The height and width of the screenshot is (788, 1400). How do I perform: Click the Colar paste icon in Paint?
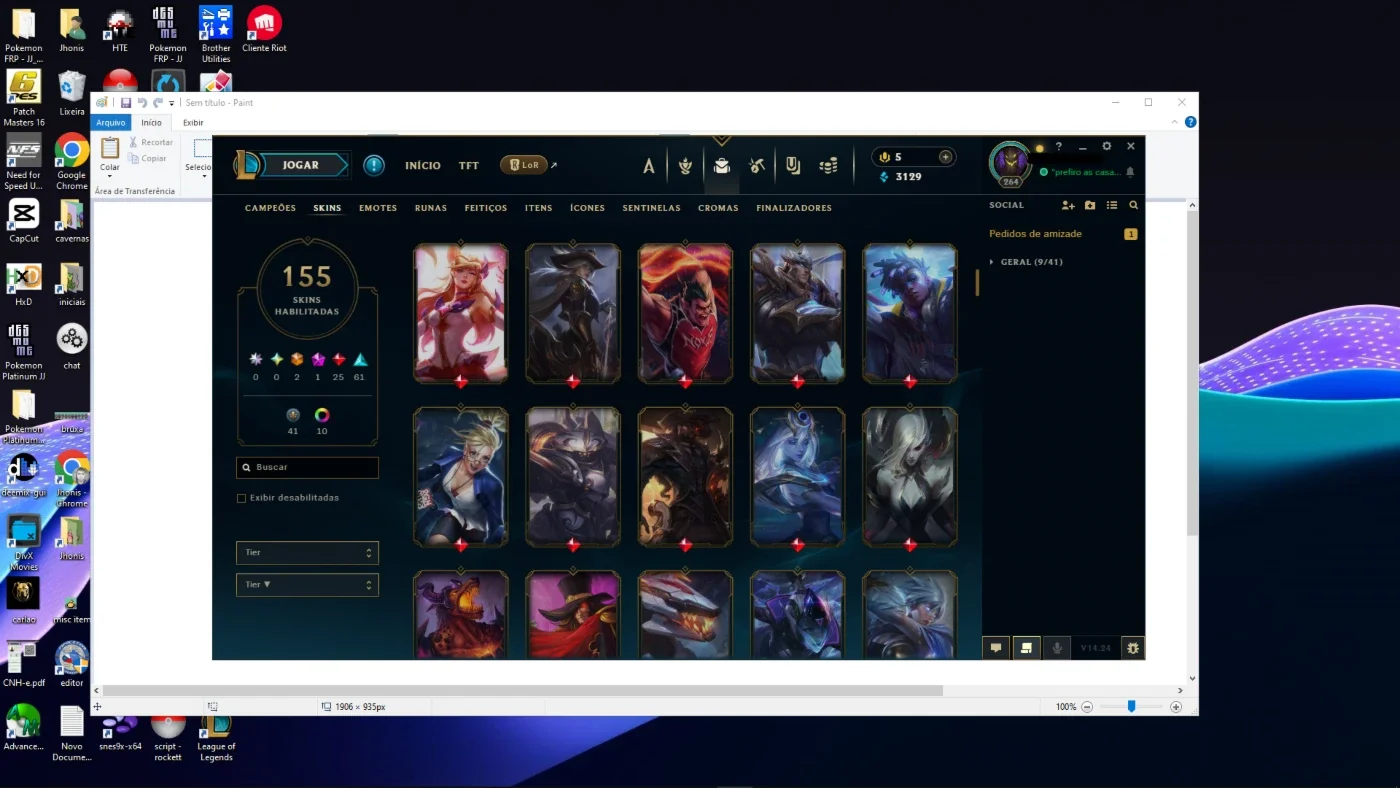110,148
